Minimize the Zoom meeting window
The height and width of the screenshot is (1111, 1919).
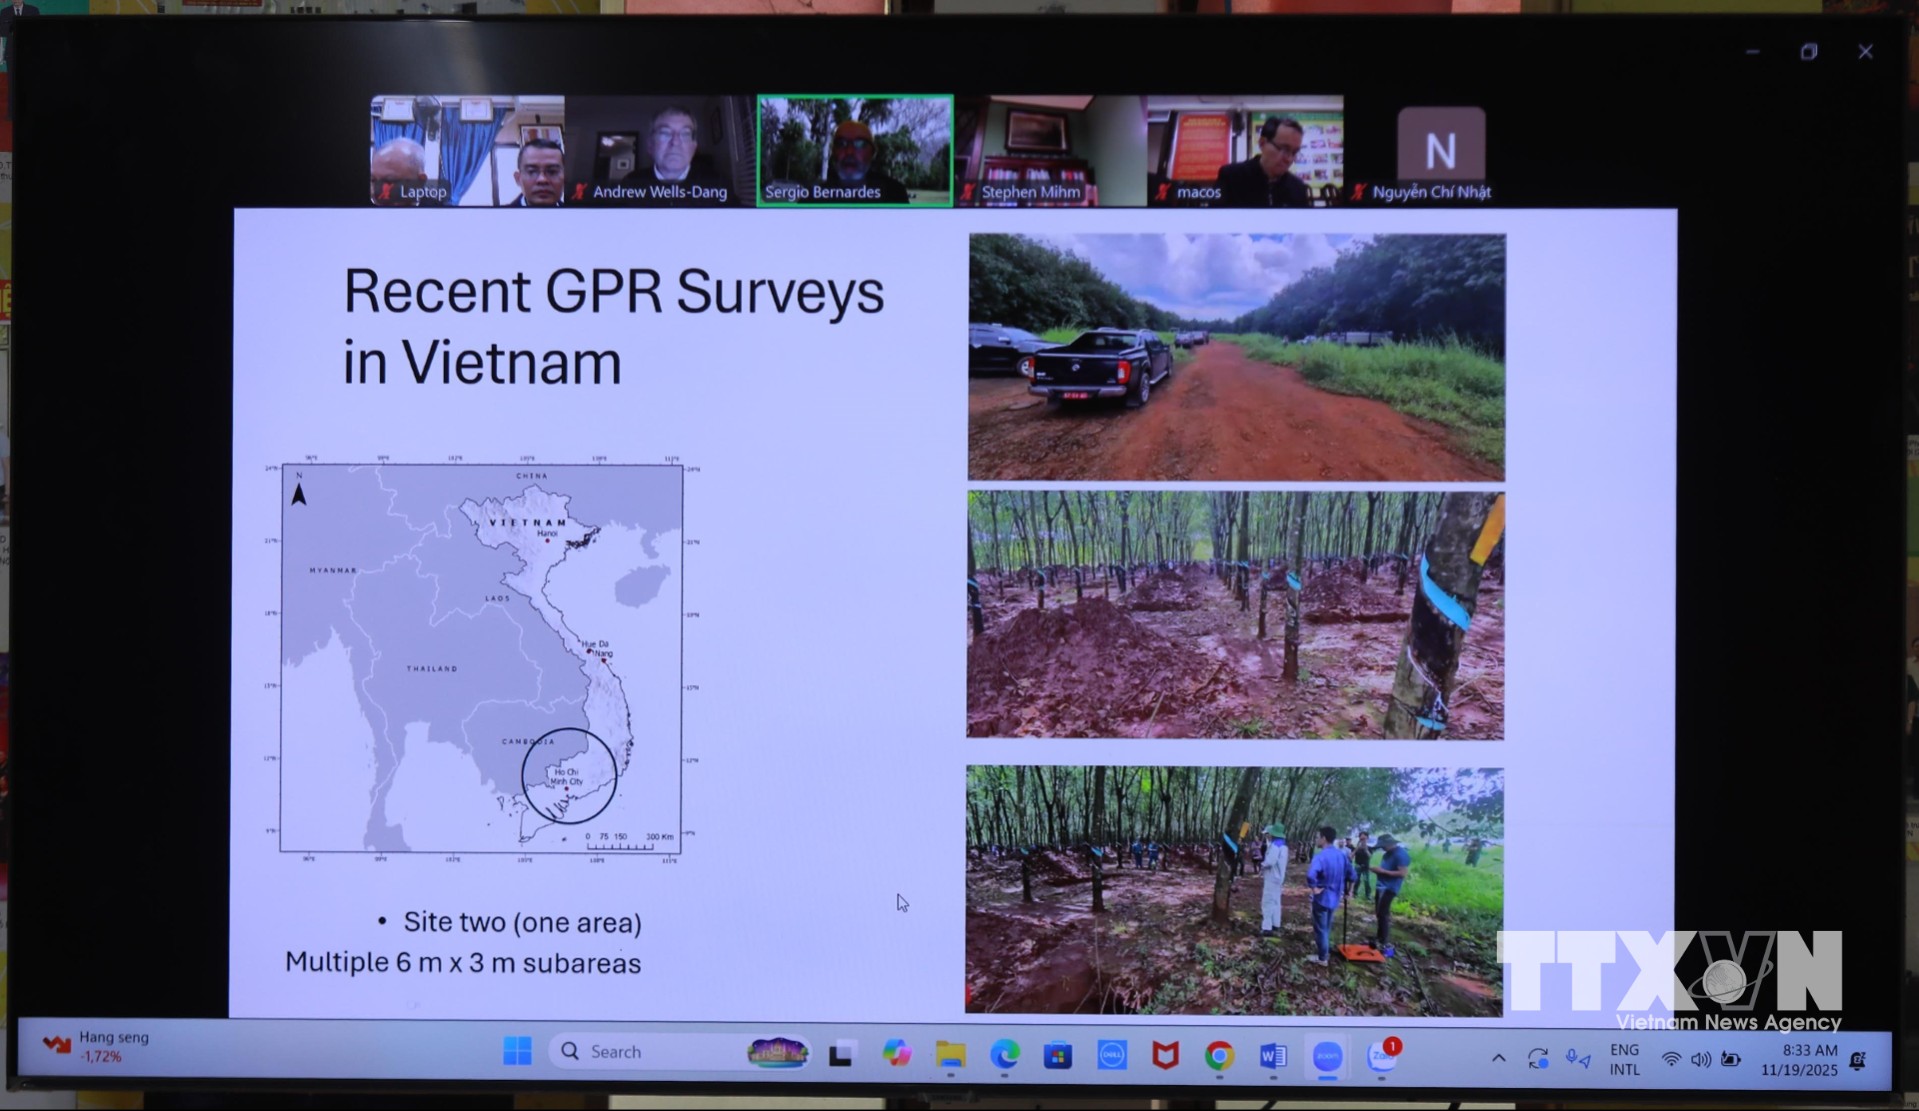point(1752,52)
